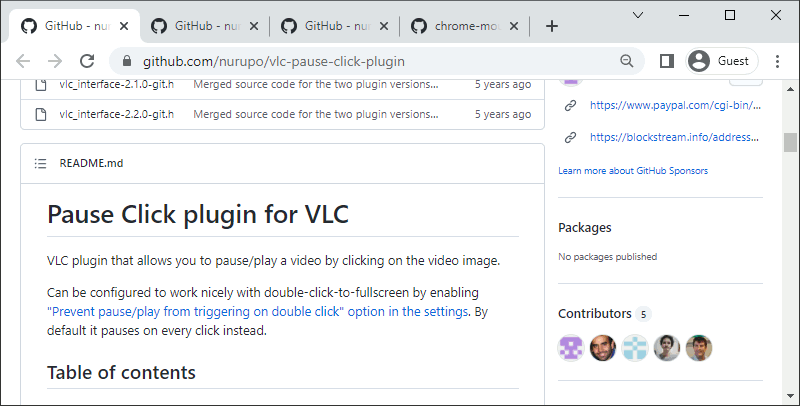Switch to the second GitHub tab
Screen dimensions: 800x406
coord(205,26)
